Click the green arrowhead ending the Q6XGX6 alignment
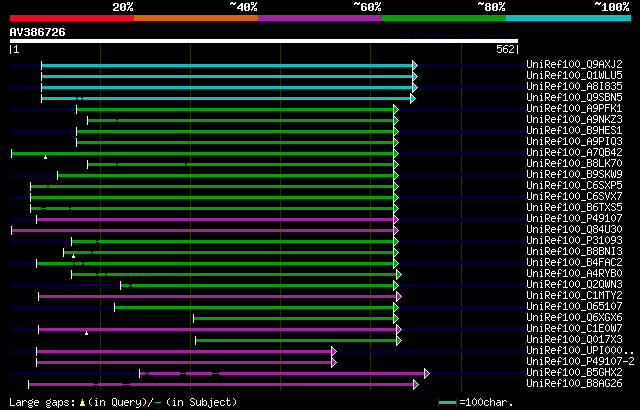 [x=396, y=319]
